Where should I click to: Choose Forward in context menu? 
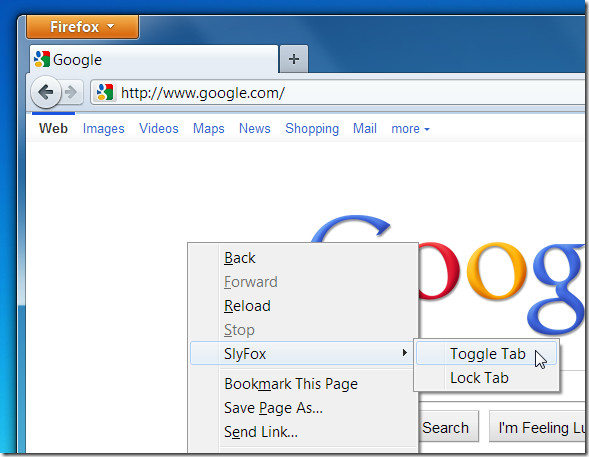tap(303, 282)
